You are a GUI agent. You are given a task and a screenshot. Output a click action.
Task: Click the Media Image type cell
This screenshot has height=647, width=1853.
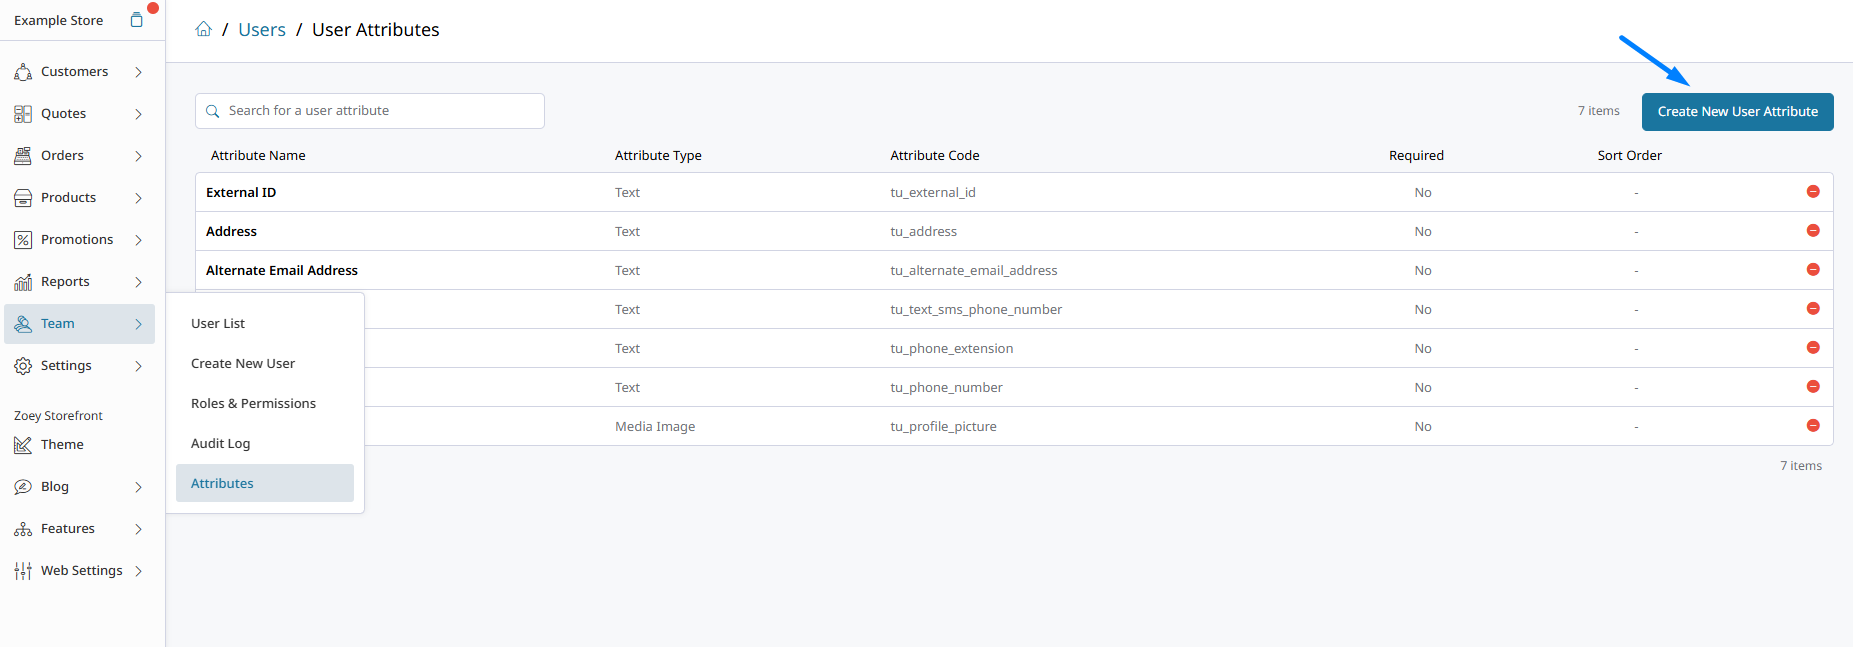(655, 426)
